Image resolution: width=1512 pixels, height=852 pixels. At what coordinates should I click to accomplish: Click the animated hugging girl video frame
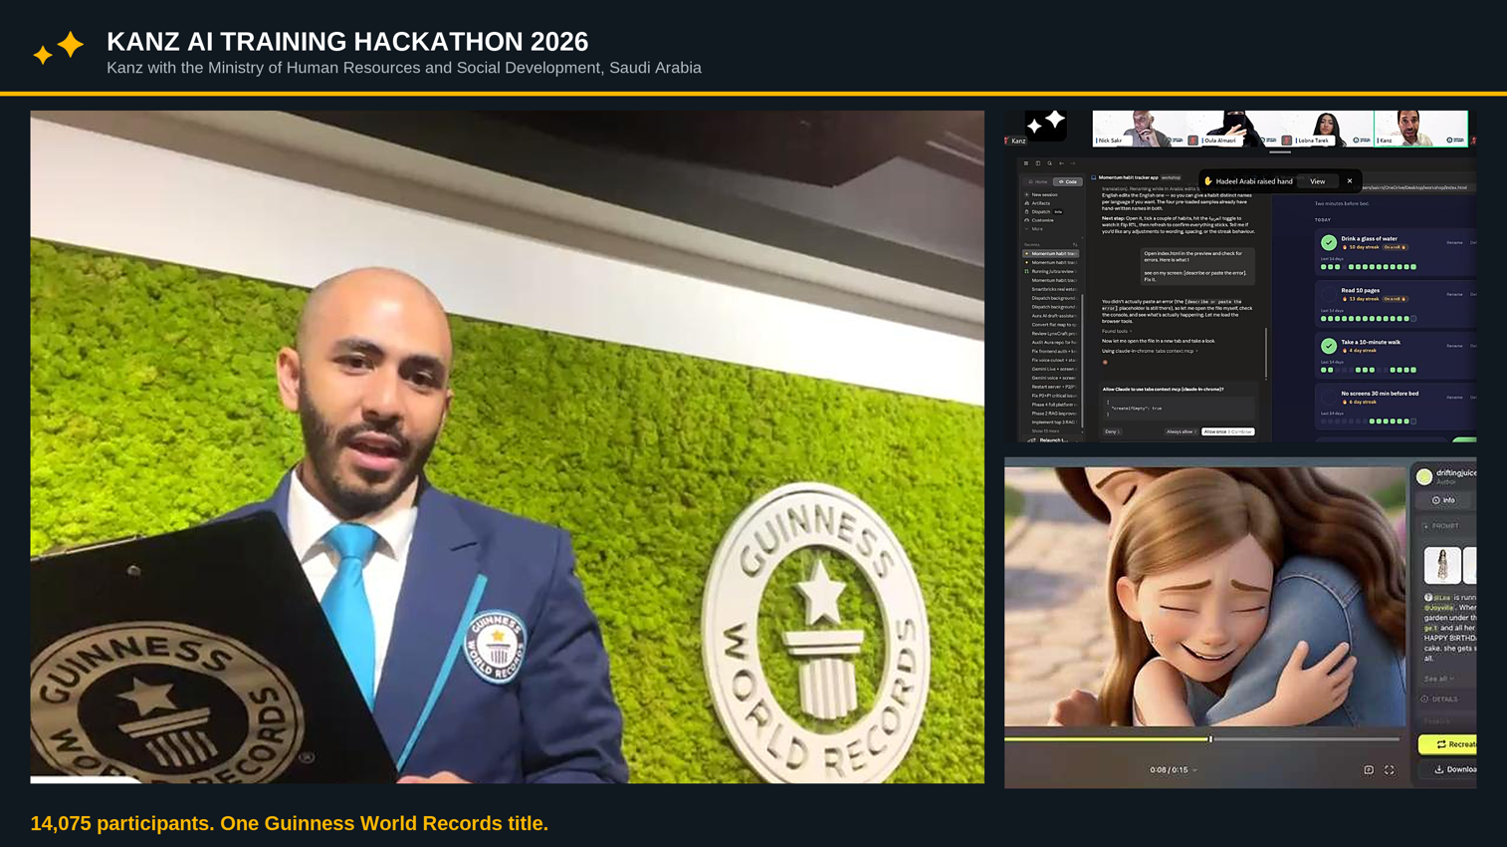[x=1208, y=599]
